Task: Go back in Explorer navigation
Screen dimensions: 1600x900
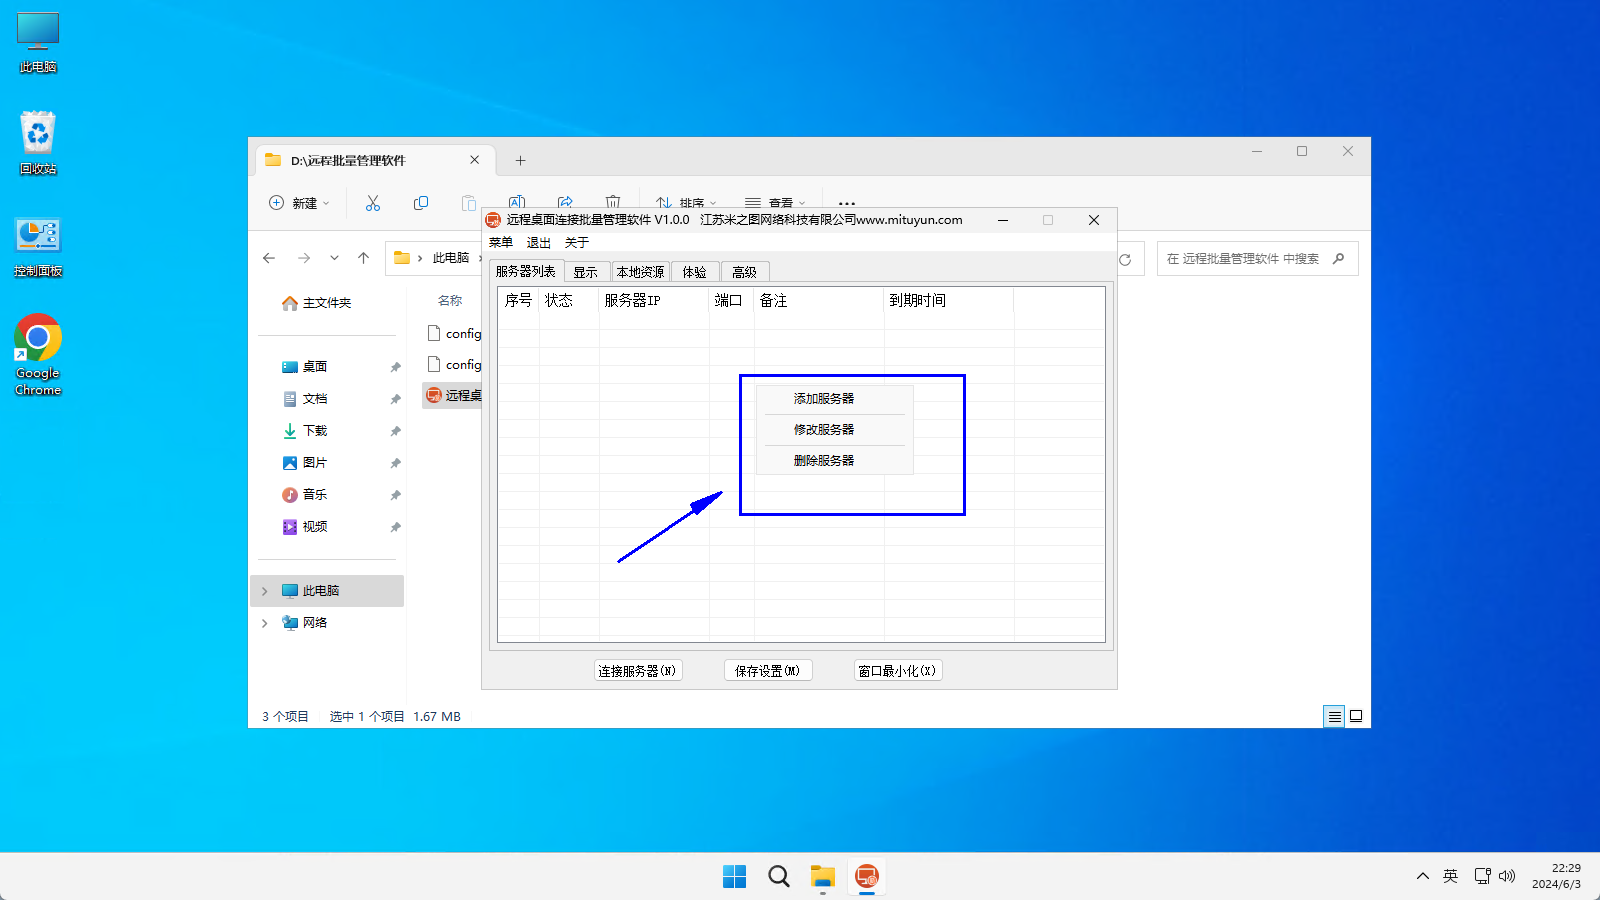Action: 269,258
